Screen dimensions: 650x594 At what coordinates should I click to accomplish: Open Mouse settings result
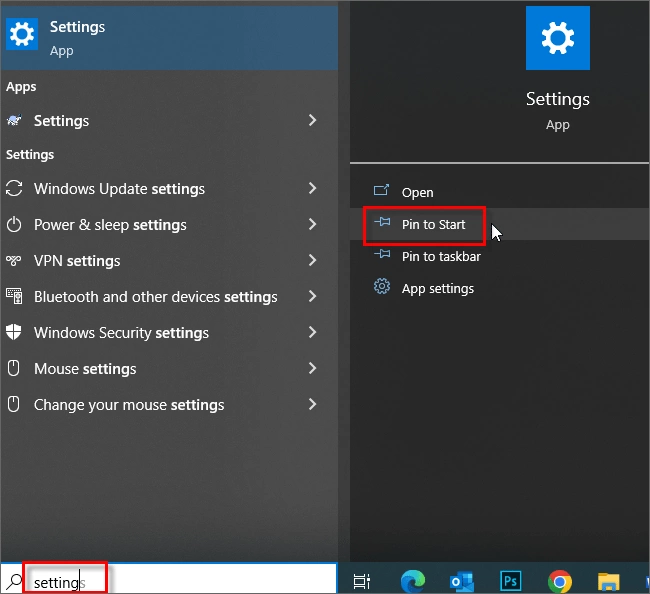pos(169,369)
